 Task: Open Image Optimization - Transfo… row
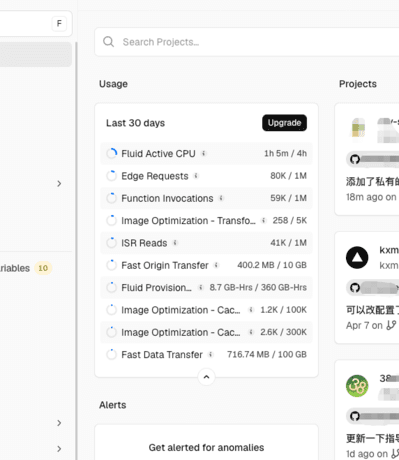pyautogui.click(x=206, y=220)
